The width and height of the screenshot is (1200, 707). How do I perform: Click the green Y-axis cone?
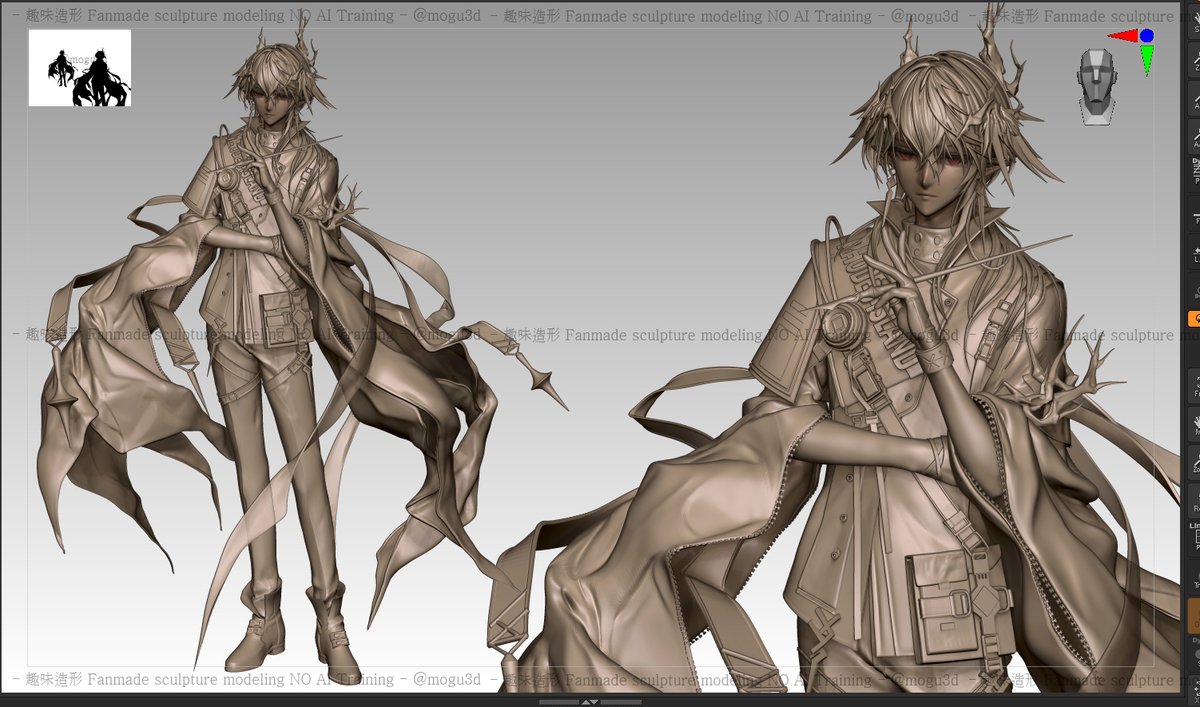tap(1146, 59)
